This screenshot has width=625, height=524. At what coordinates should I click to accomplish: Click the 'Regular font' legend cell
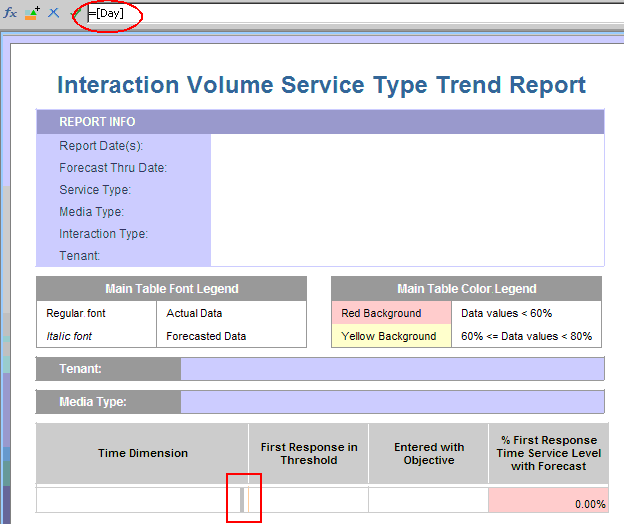point(96,313)
